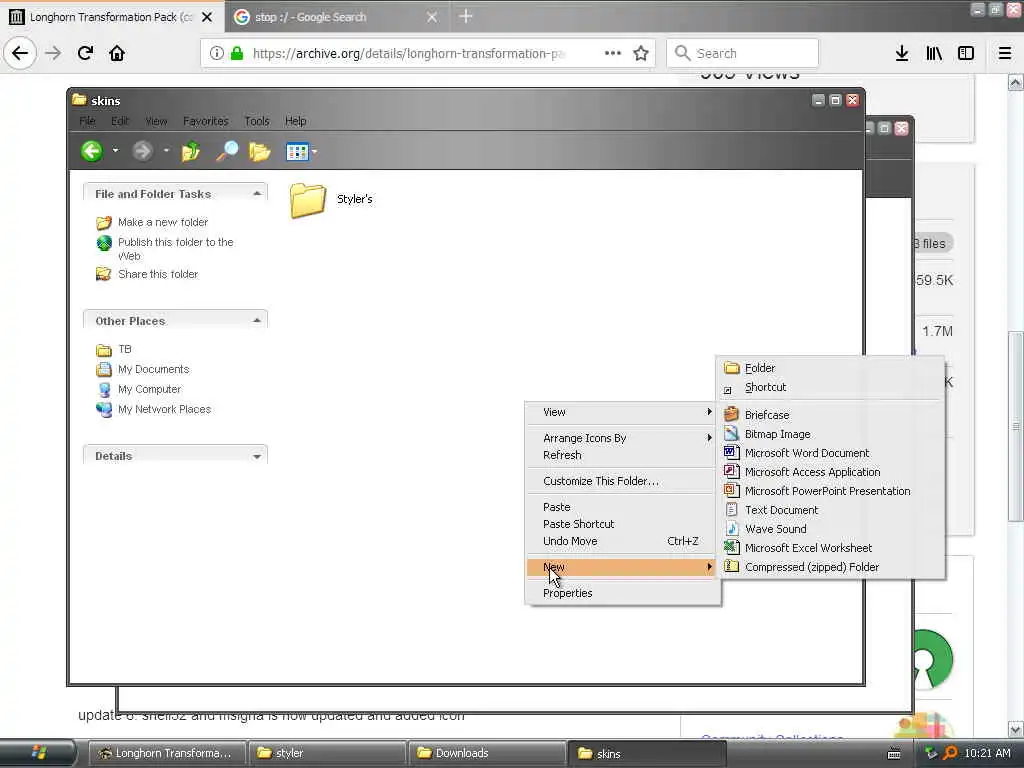Screen dimensions: 1024x768
Task: Create a new Wave Sound
Action: 831,529
